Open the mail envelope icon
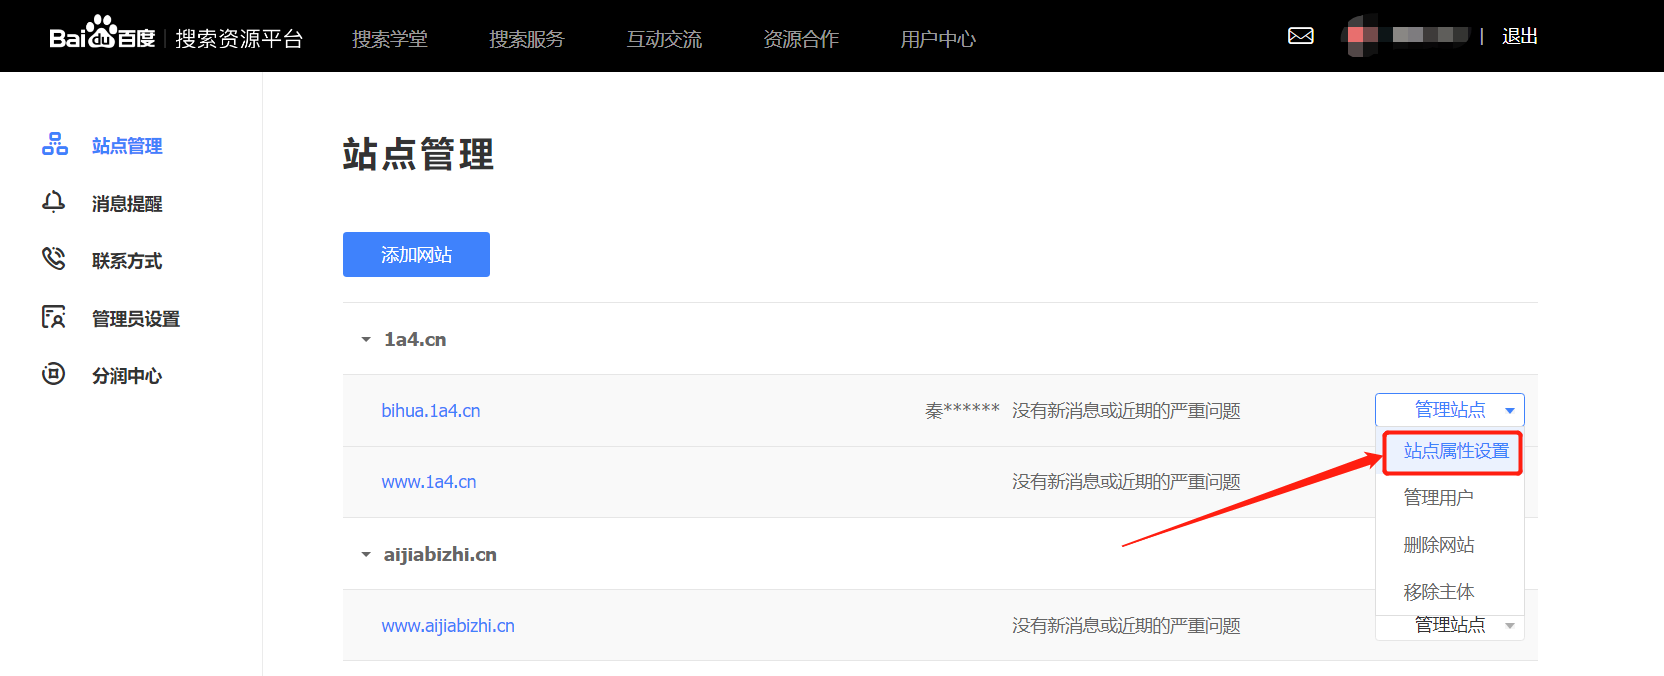 click(x=1300, y=36)
